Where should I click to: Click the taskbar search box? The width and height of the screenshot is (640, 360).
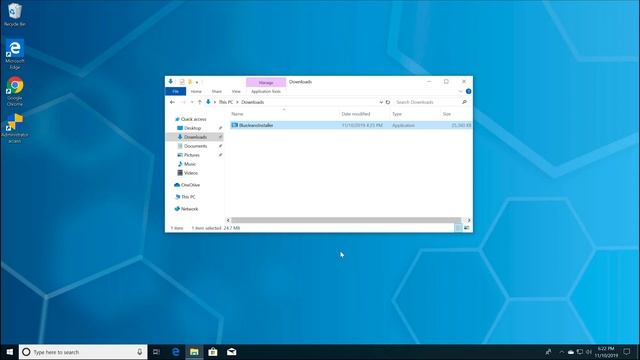click(x=83, y=352)
